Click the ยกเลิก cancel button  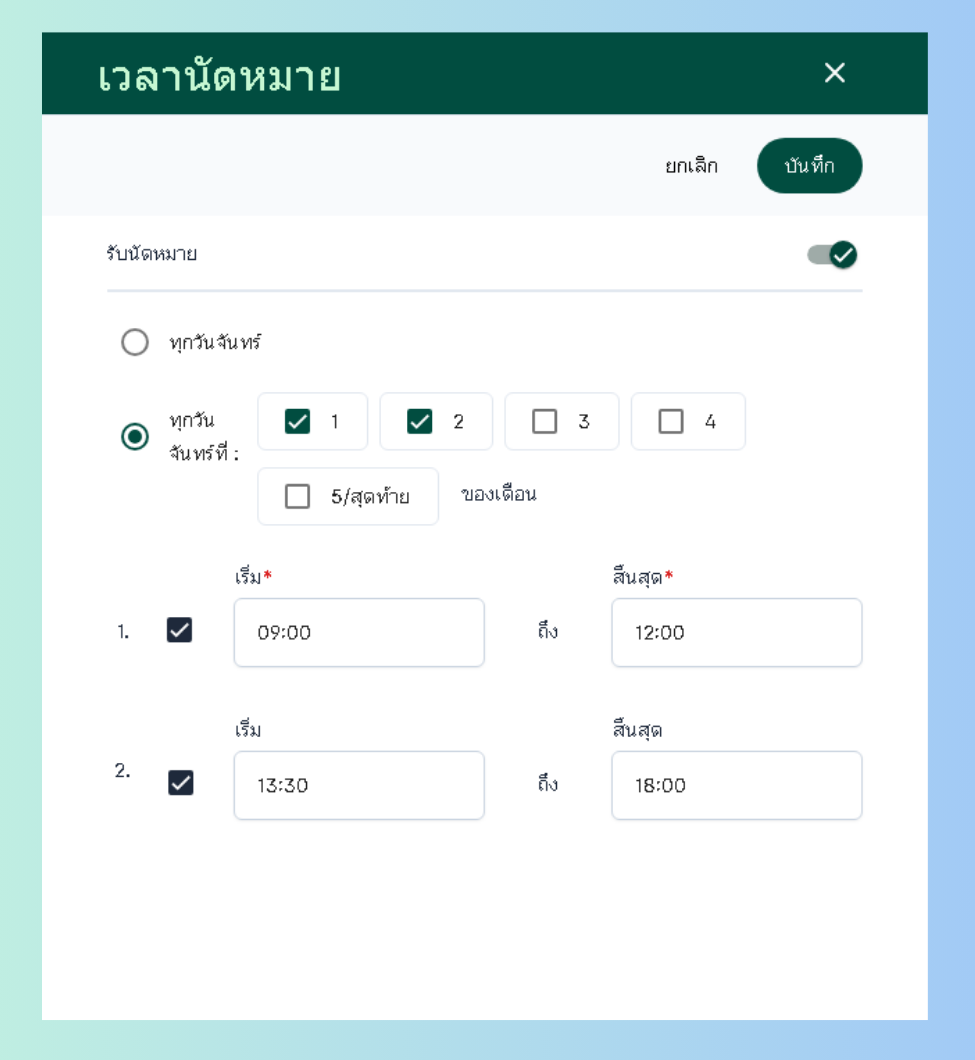point(691,166)
